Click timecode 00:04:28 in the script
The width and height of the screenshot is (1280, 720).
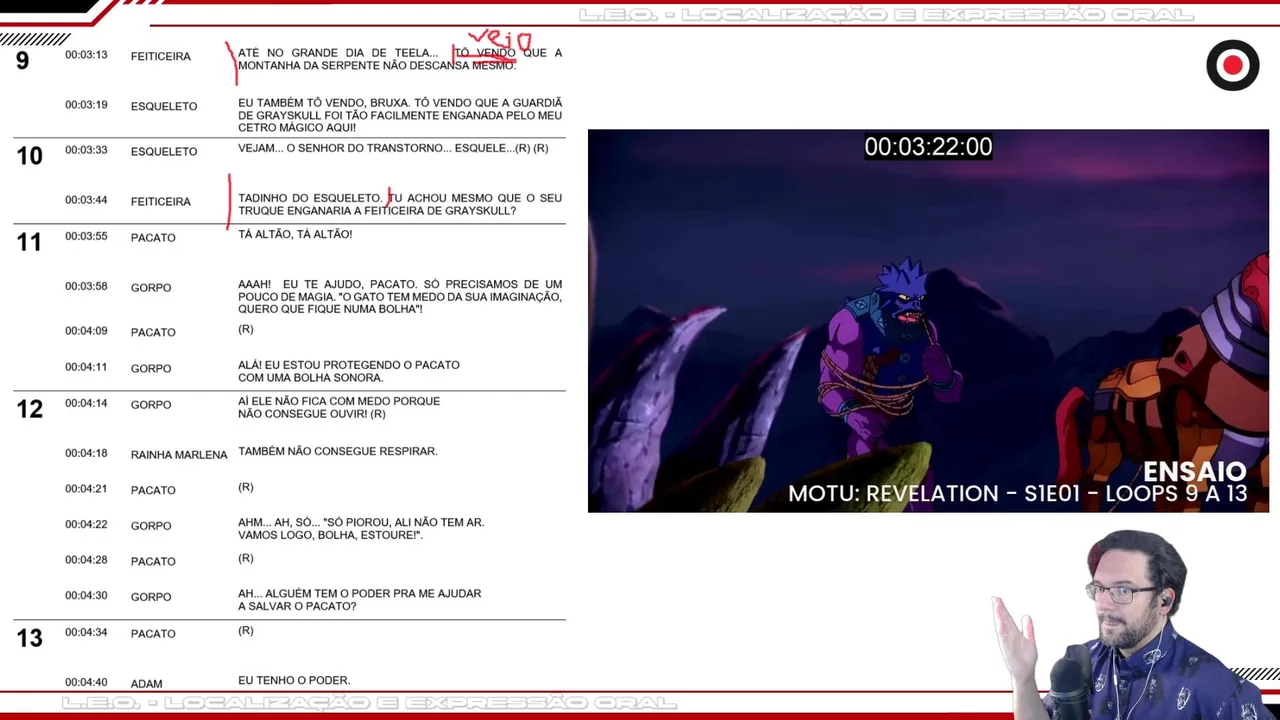point(86,560)
